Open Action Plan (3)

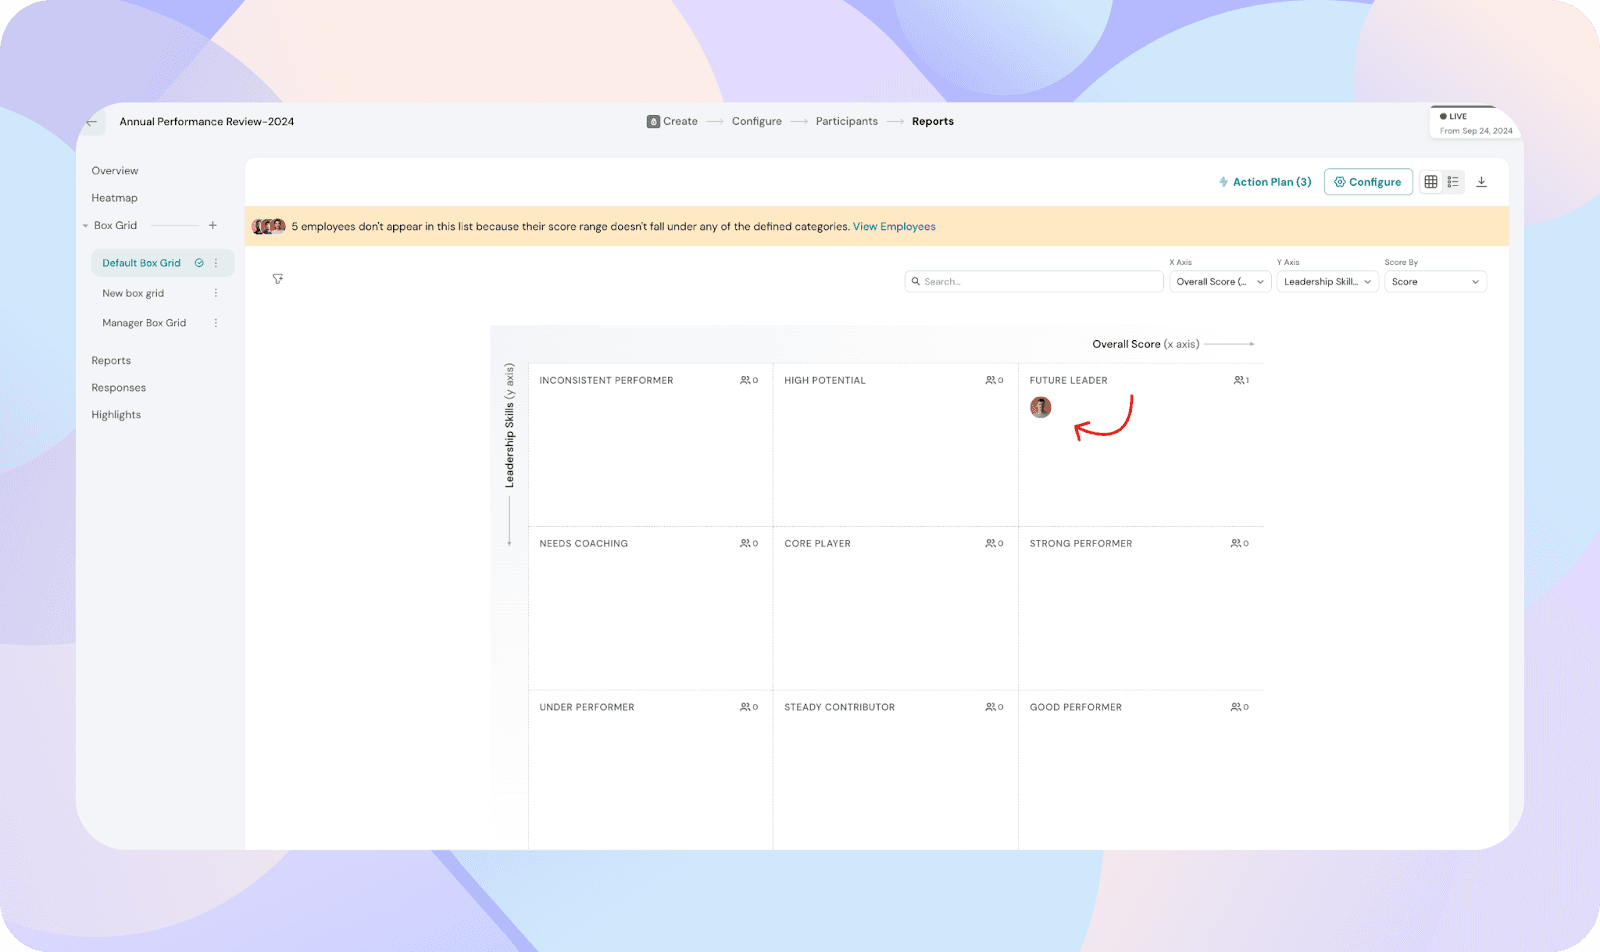pyautogui.click(x=1265, y=182)
